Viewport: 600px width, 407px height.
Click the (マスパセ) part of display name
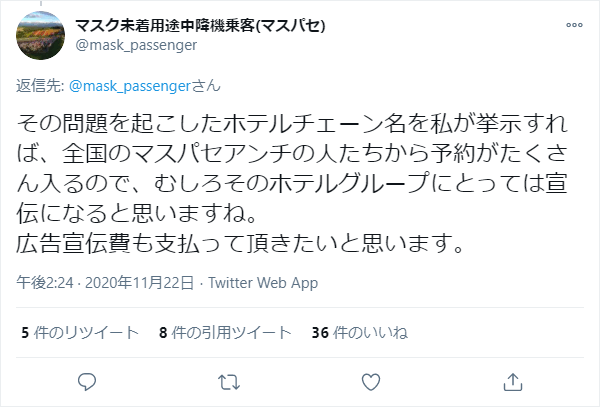point(290,26)
